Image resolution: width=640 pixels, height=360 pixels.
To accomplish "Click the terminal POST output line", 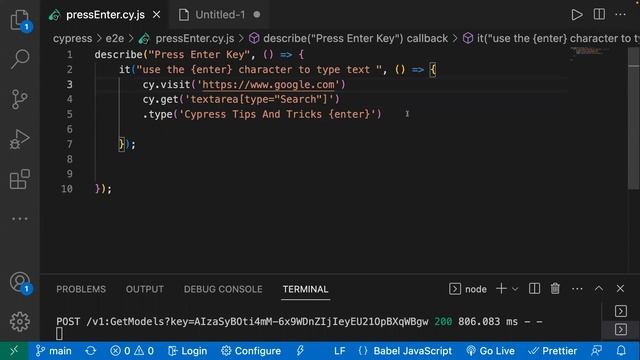I will point(299,322).
